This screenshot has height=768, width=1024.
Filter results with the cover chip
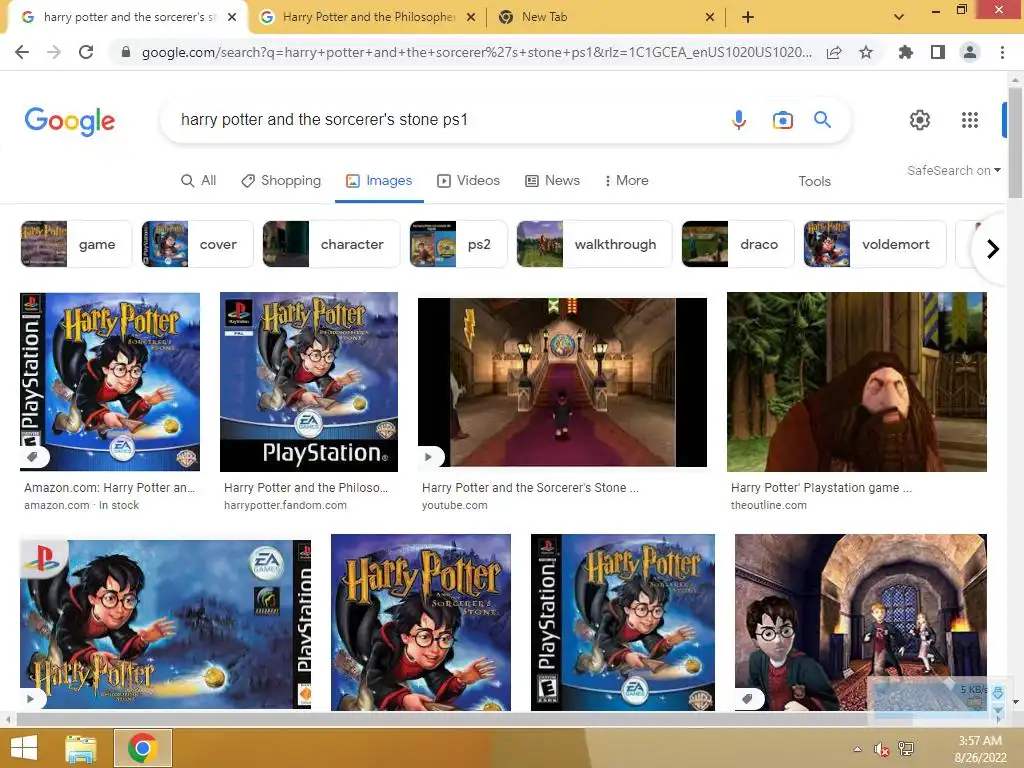click(197, 244)
